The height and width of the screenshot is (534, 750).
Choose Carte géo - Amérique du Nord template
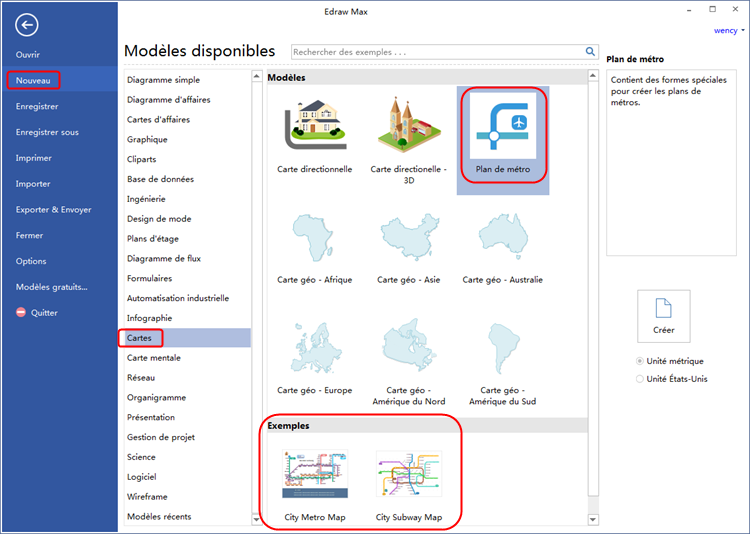click(x=408, y=364)
